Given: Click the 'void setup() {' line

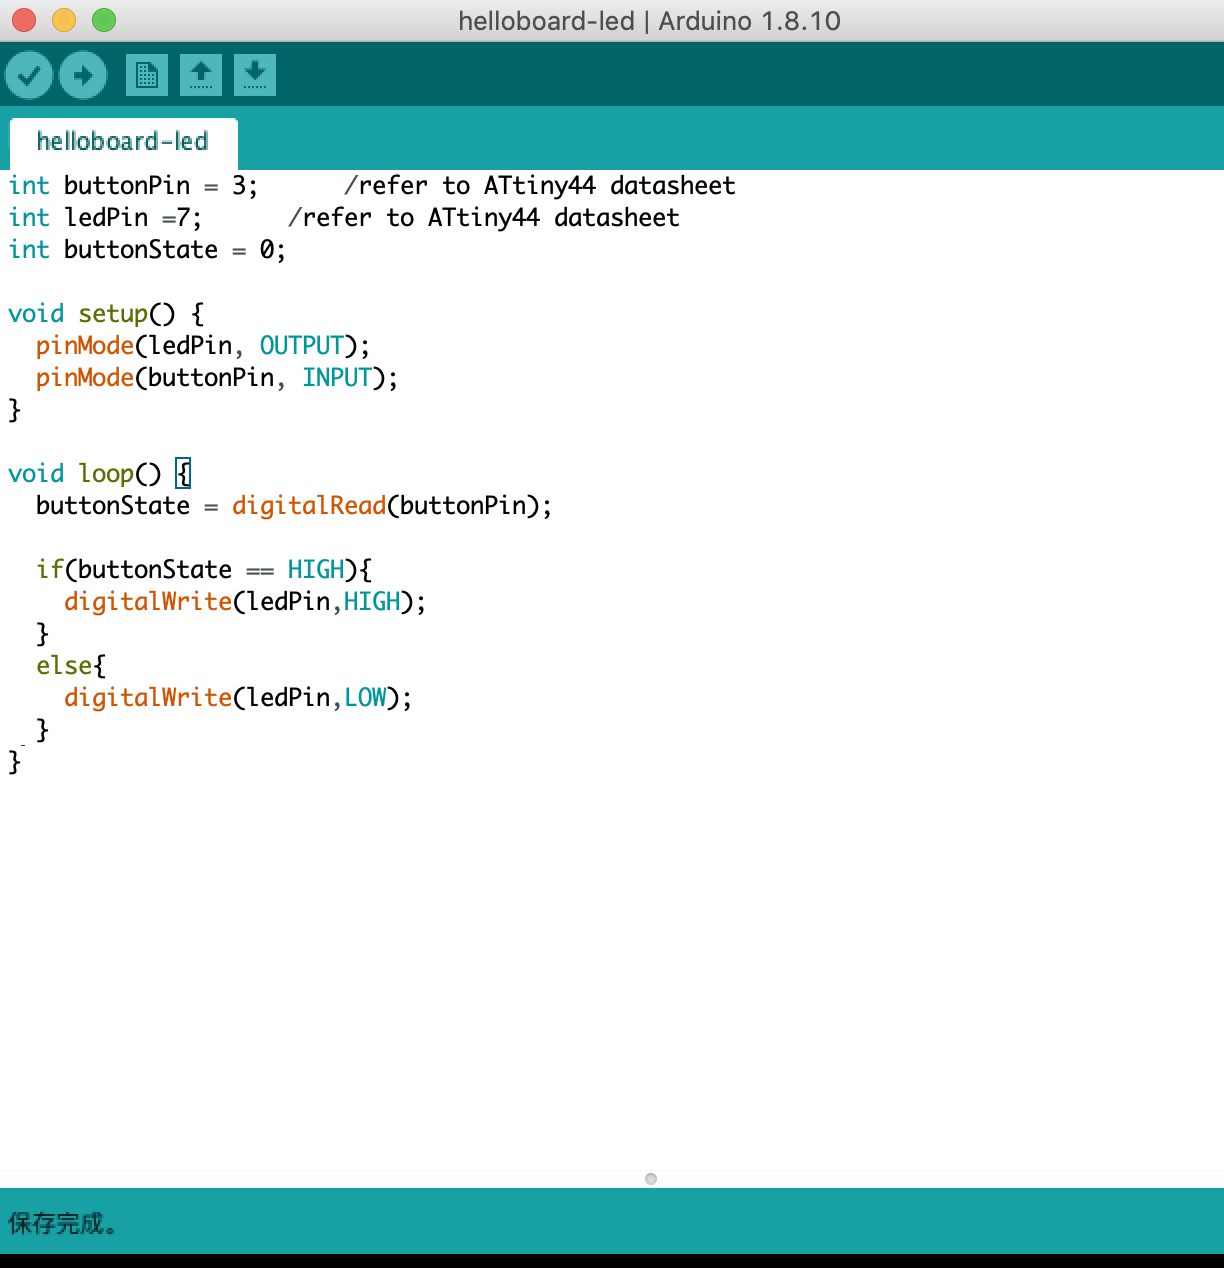Looking at the screenshot, I should click(106, 314).
